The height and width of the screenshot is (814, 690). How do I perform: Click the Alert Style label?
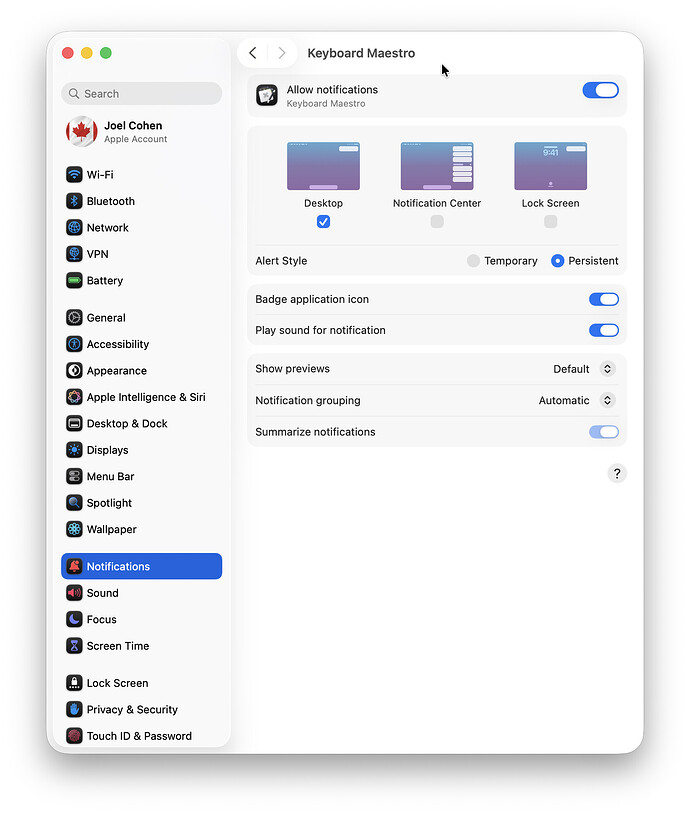[x=281, y=261]
